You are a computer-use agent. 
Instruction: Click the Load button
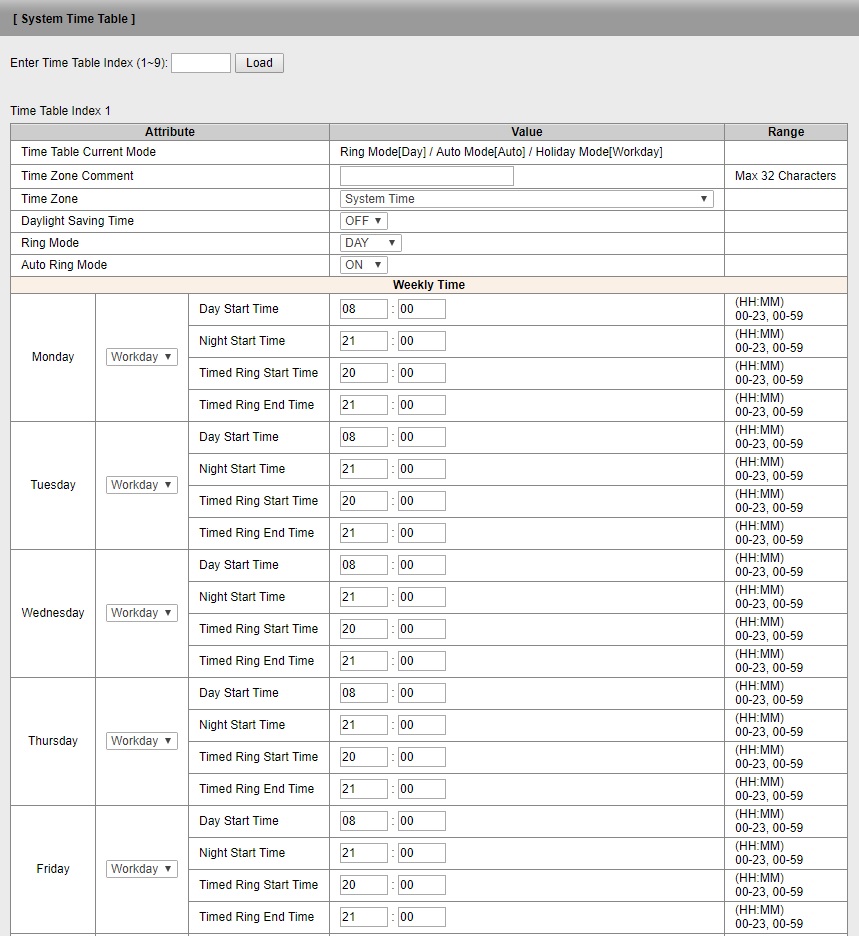(259, 63)
